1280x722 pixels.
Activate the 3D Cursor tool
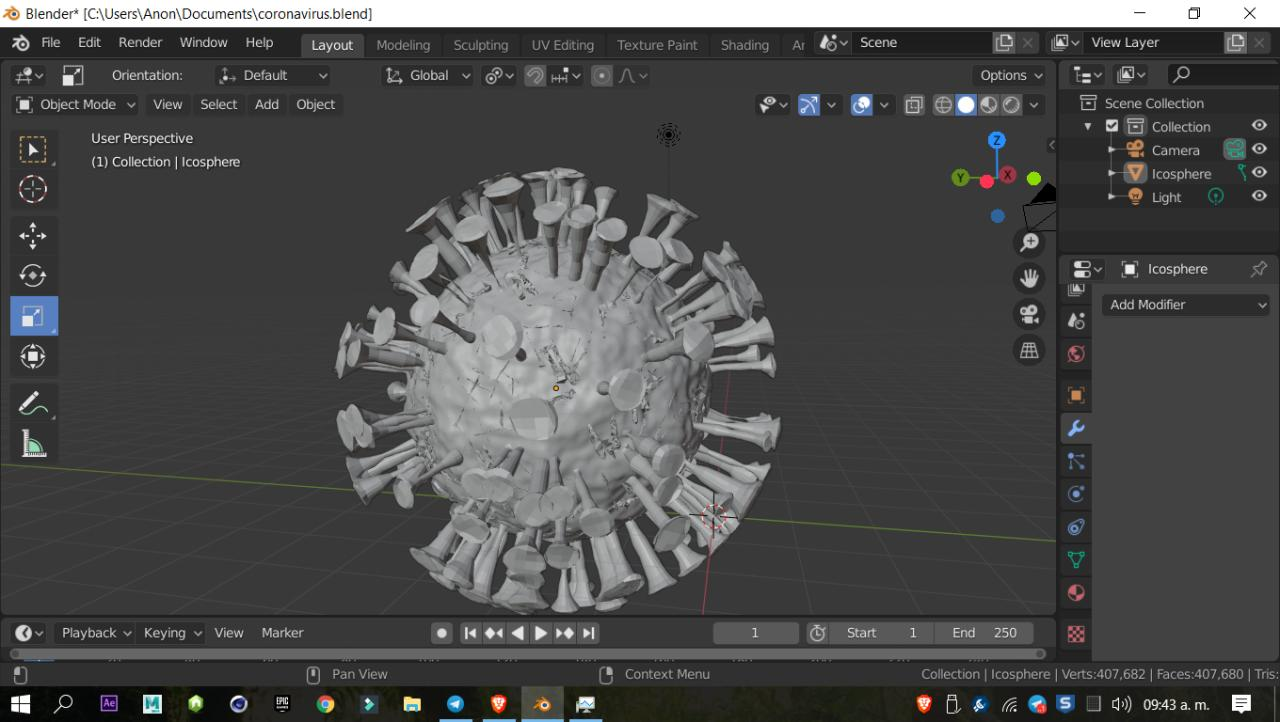point(33,189)
